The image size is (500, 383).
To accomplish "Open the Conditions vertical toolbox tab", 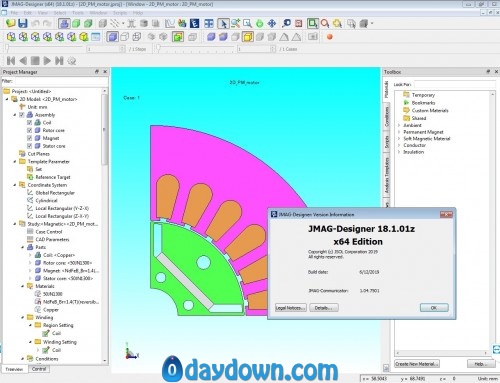I will click(x=387, y=117).
